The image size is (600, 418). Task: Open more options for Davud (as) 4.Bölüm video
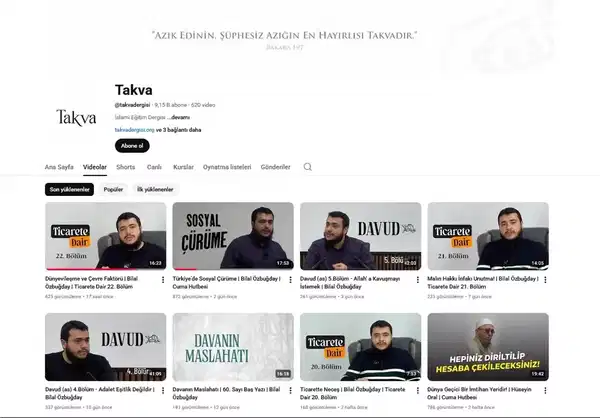163,390
